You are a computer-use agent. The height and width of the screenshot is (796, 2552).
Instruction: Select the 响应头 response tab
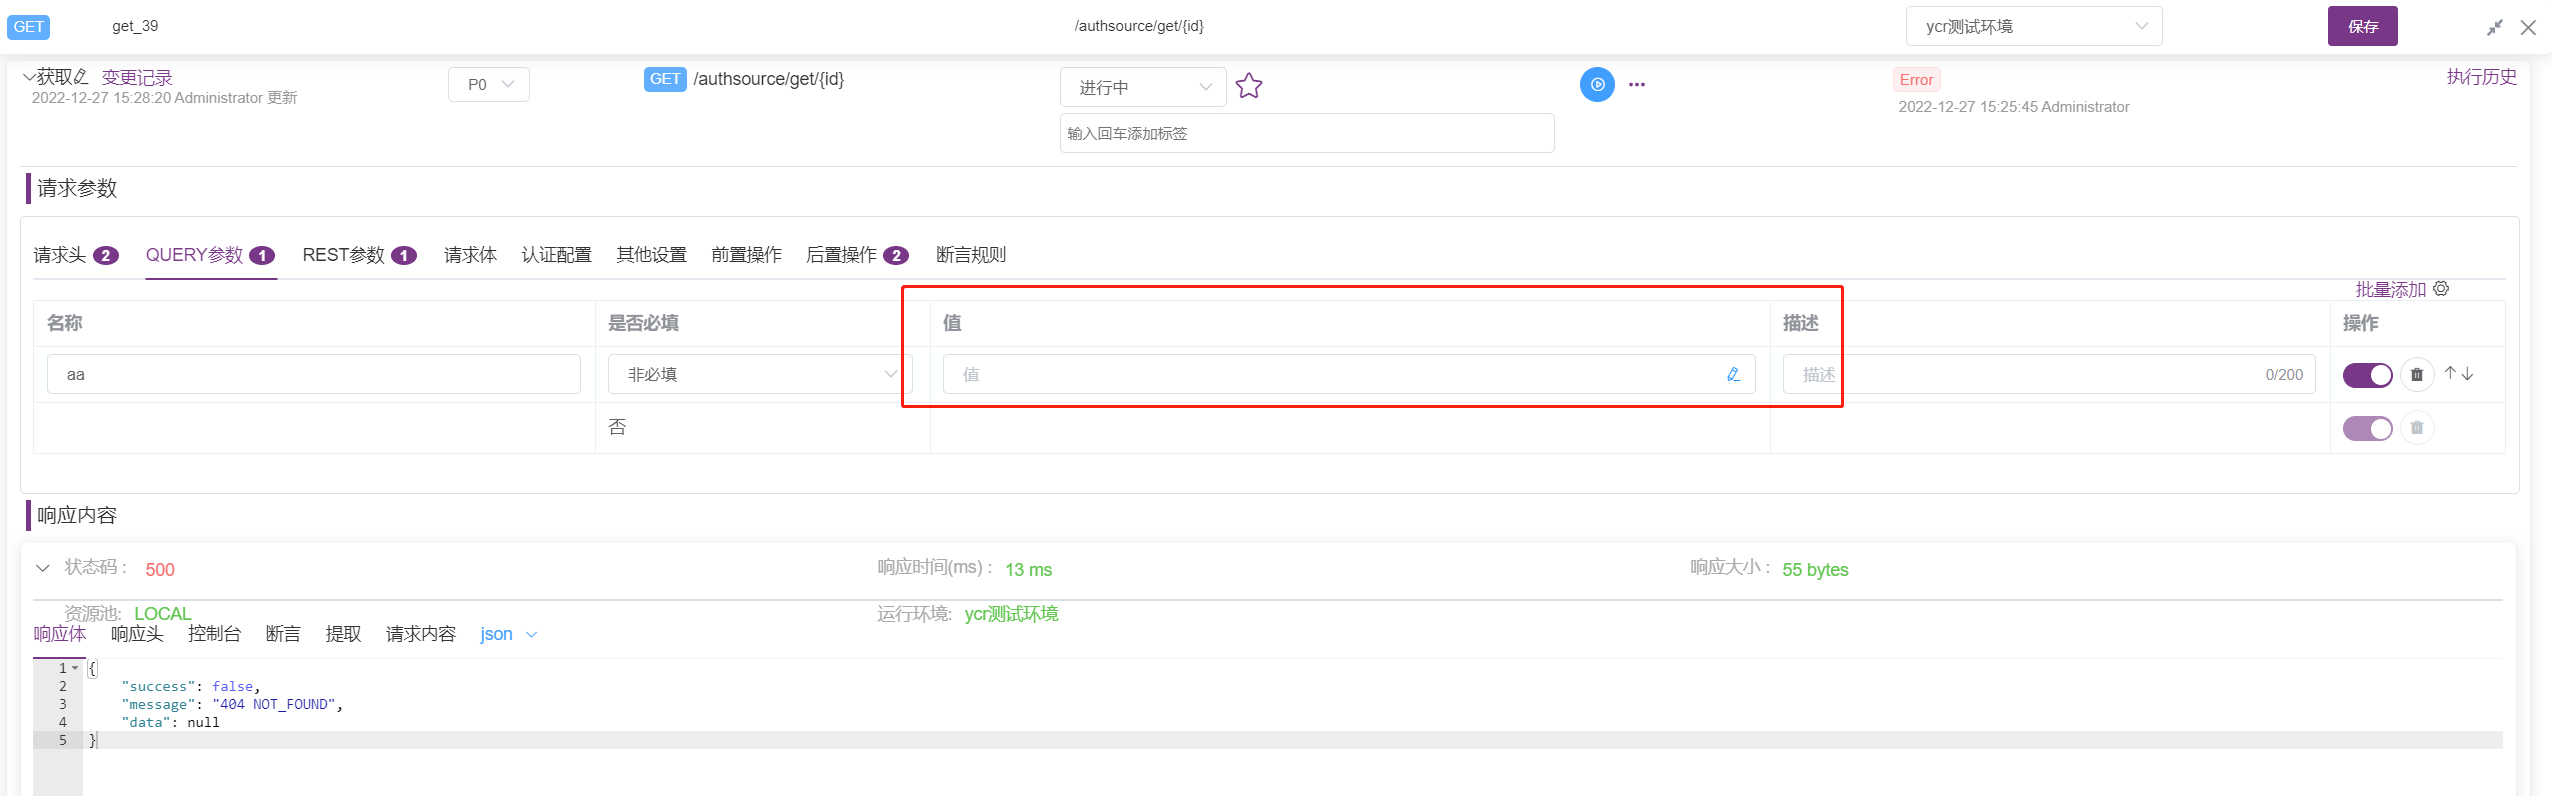137,634
